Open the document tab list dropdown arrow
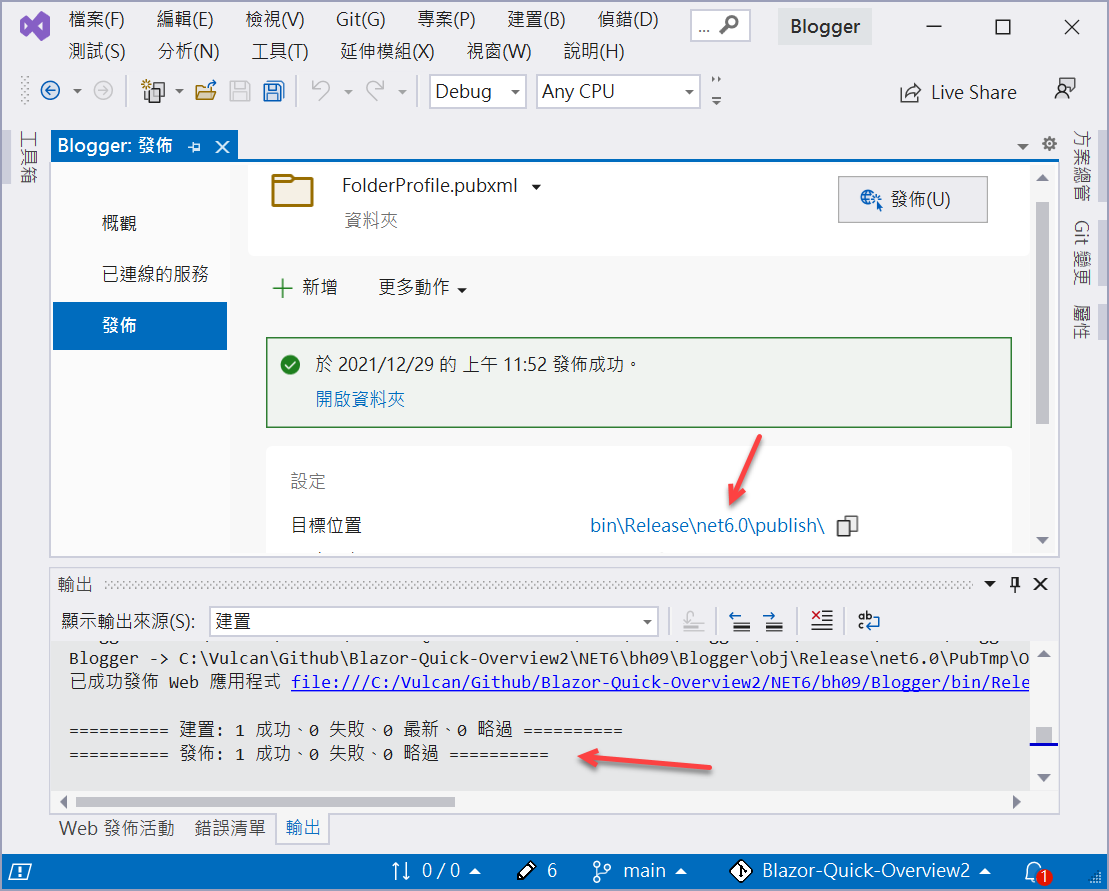The image size is (1109, 891). [x=1023, y=146]
